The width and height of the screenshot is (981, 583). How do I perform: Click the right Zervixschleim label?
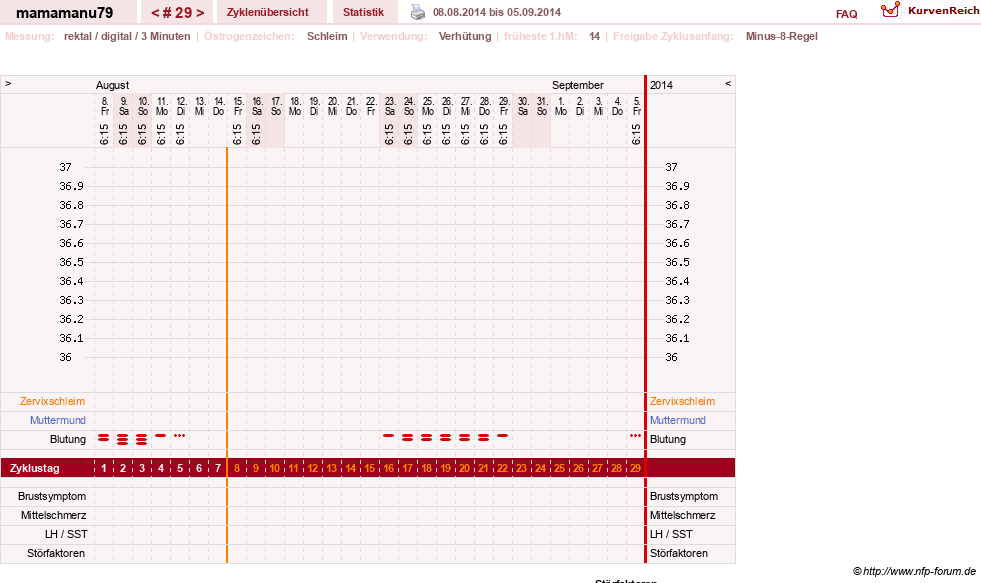pyautogui.click(x=682, y=402)
